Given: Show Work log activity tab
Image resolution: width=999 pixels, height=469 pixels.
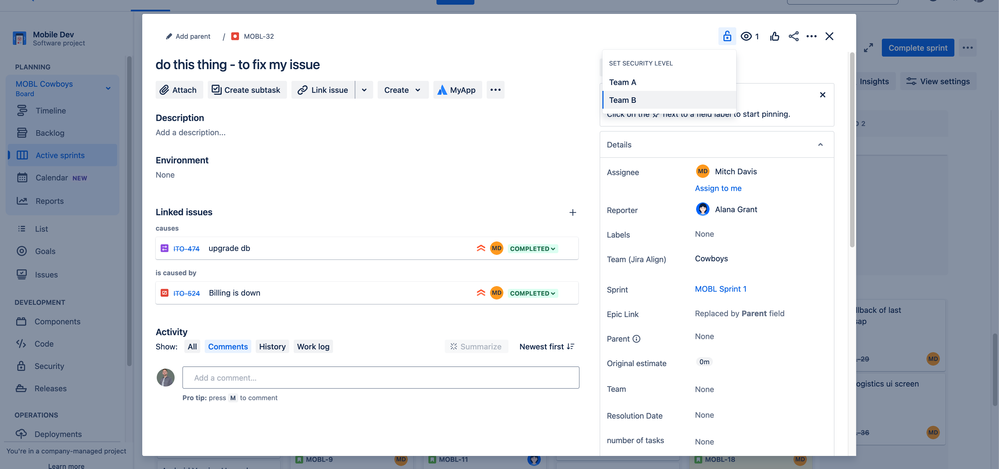Looking at the screenshot, I should point(313,347).
